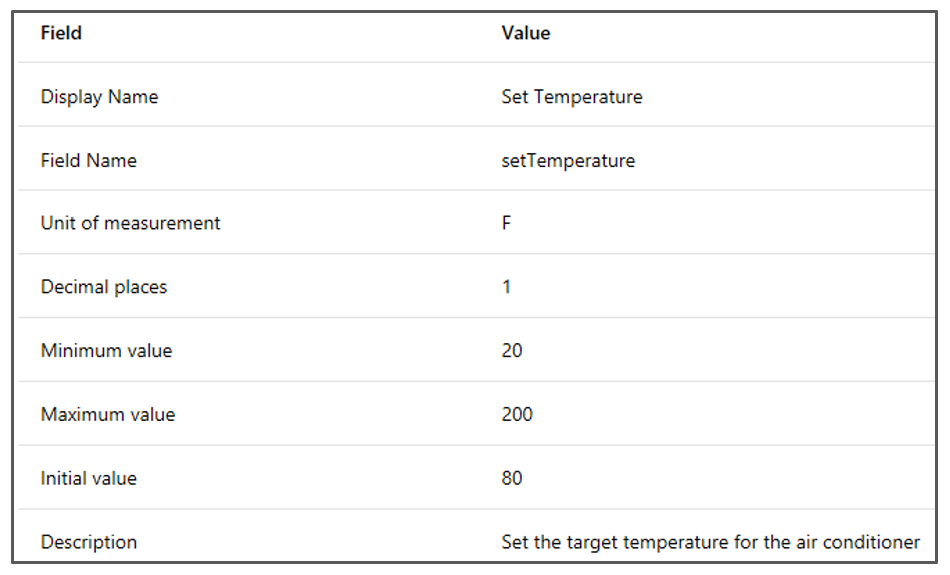Click the word Temperature in Display Name value
The image size is (950, 575).
[x=588, y=97]
